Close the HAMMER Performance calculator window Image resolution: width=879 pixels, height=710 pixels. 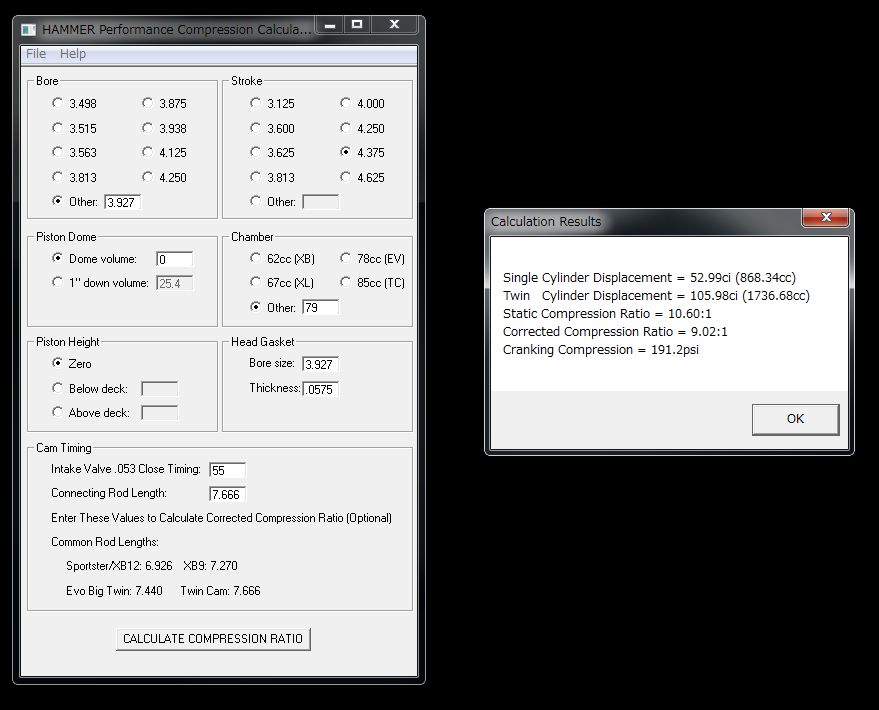point(395,25)
